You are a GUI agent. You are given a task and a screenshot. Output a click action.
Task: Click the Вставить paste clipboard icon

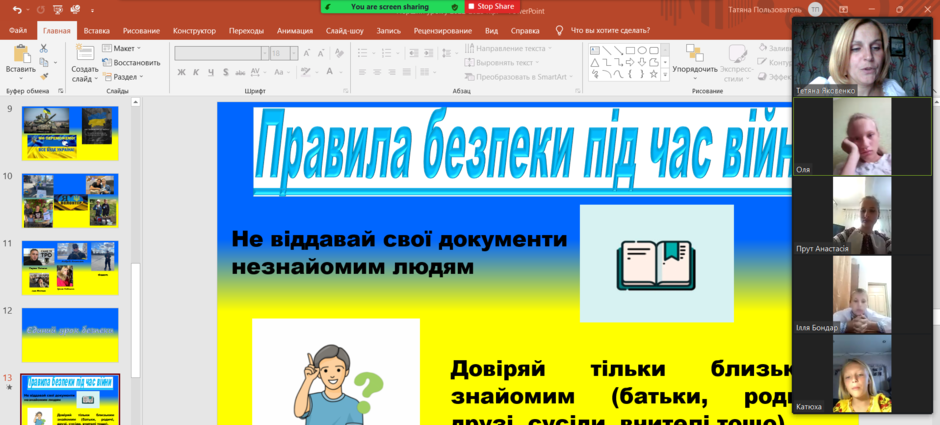coord(21,55)
